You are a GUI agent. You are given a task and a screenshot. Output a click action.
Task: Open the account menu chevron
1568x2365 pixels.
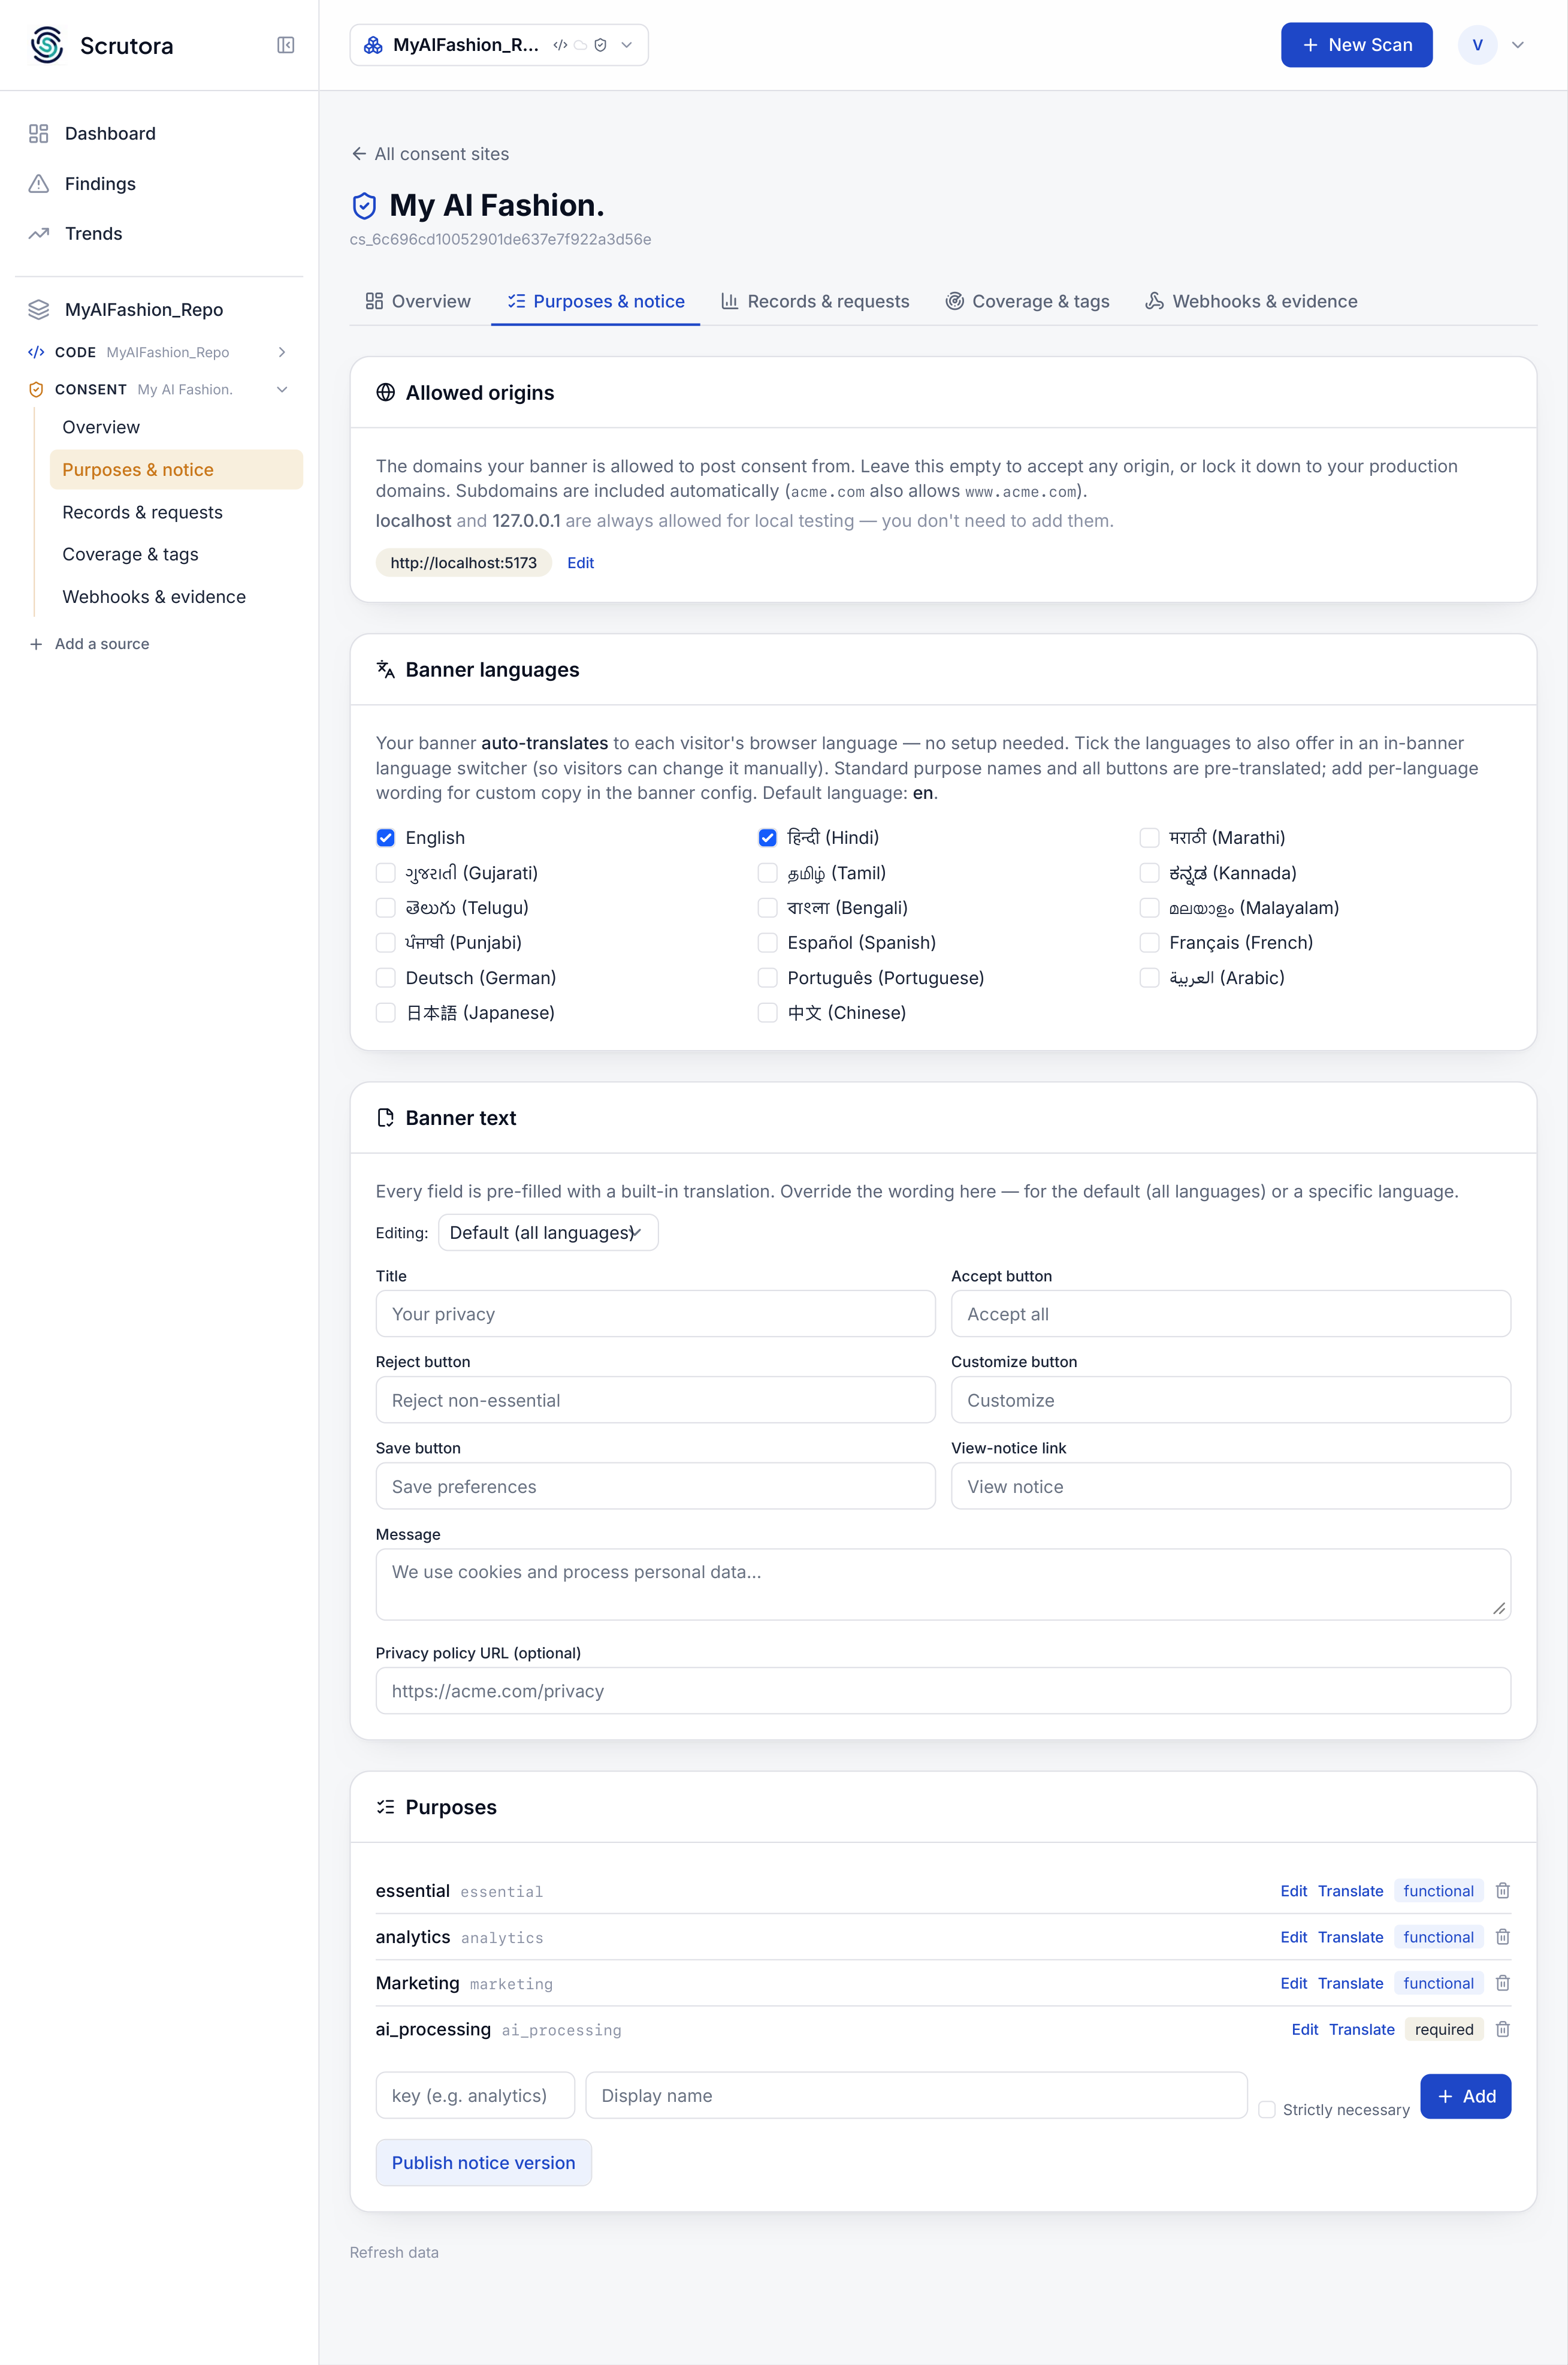1517,45
